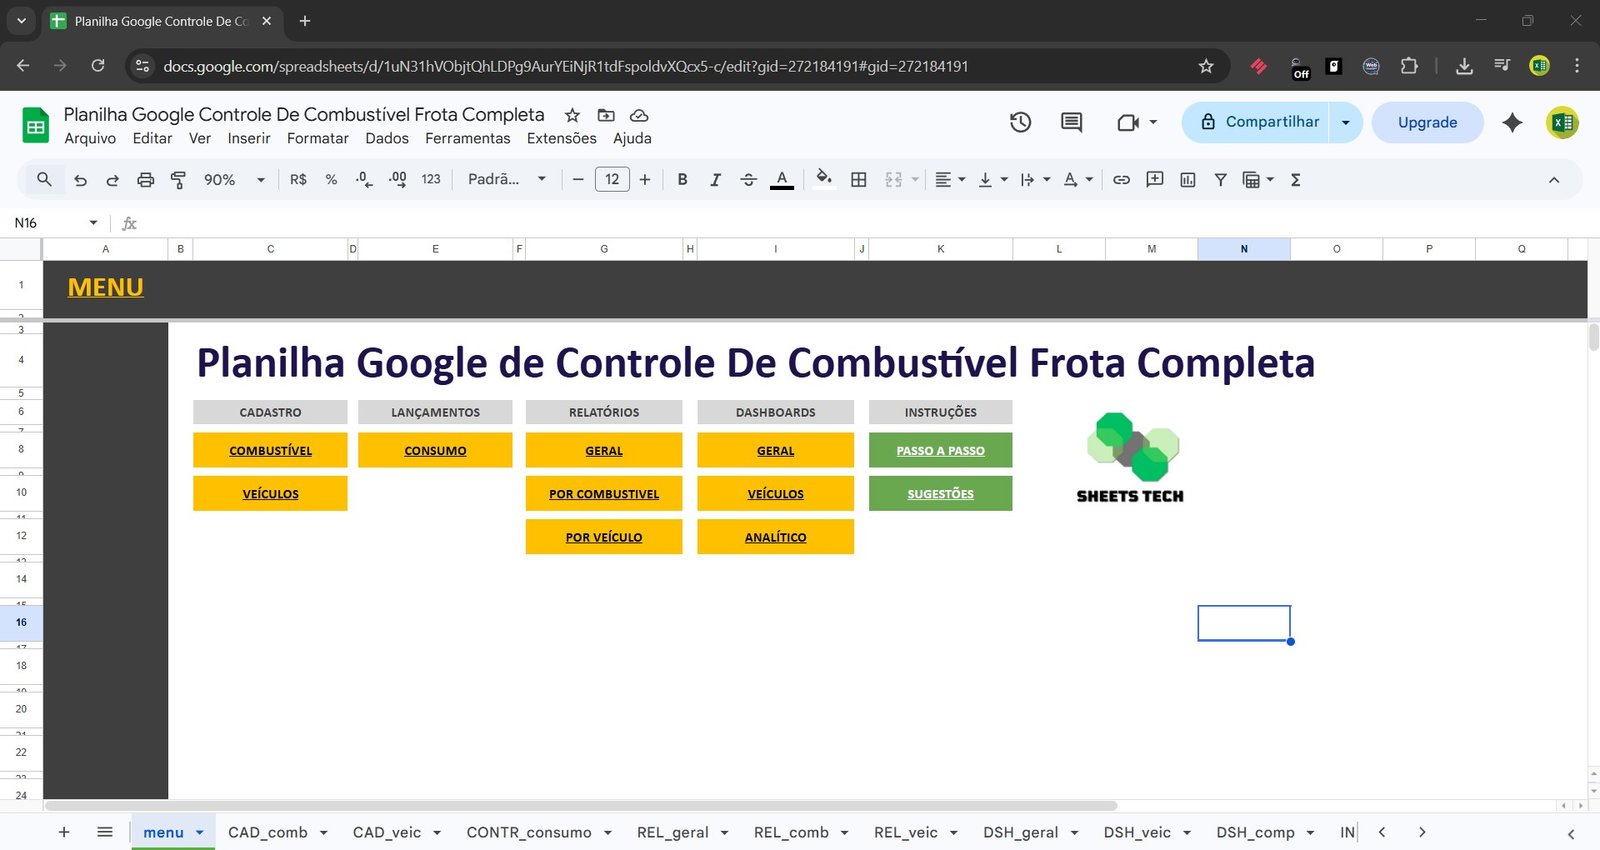Image resolution: width=1600 pixels, height=850 pixels.
Task: Switch to the CAD_comb sheet tab
Action: 268,832
